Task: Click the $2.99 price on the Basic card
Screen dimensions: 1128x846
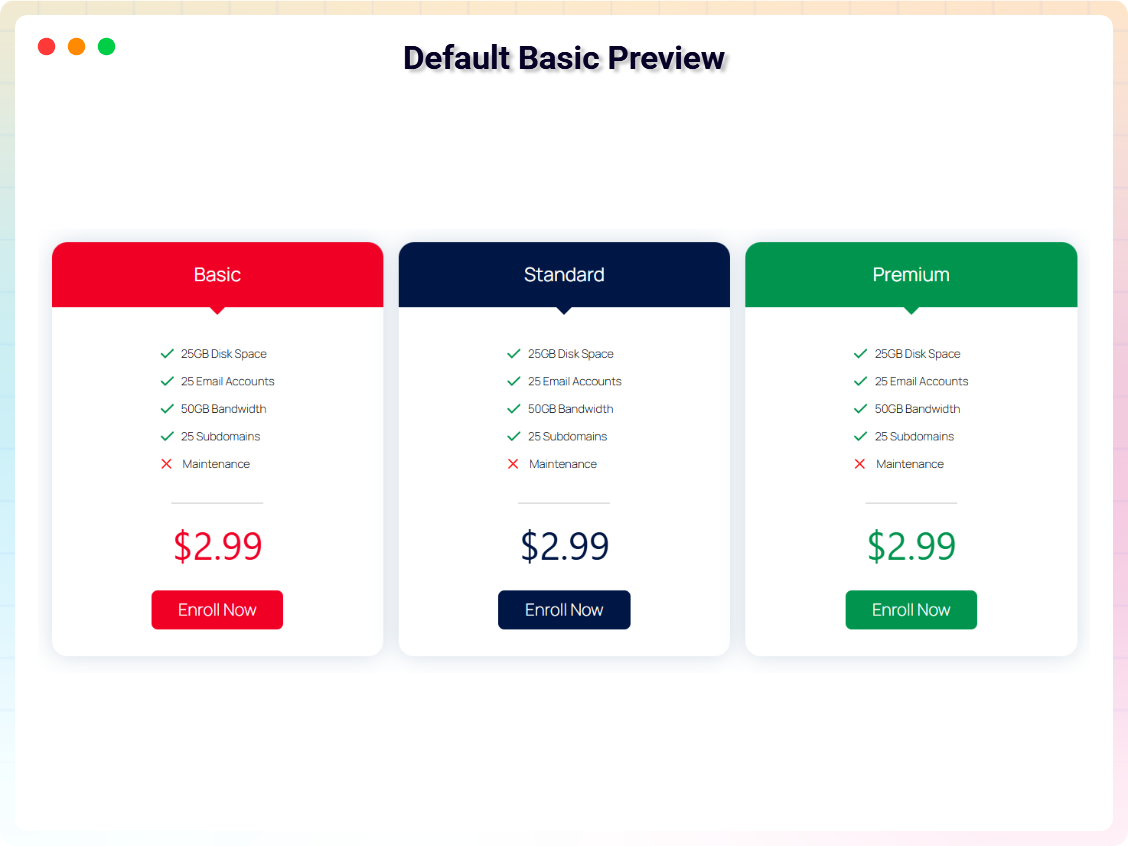Action: point(217,546)
